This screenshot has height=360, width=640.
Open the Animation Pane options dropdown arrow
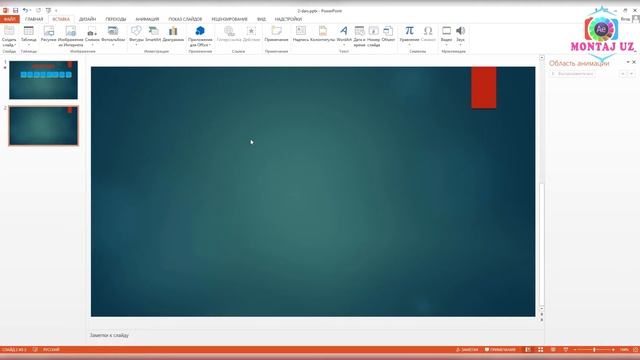coord(628,62)
